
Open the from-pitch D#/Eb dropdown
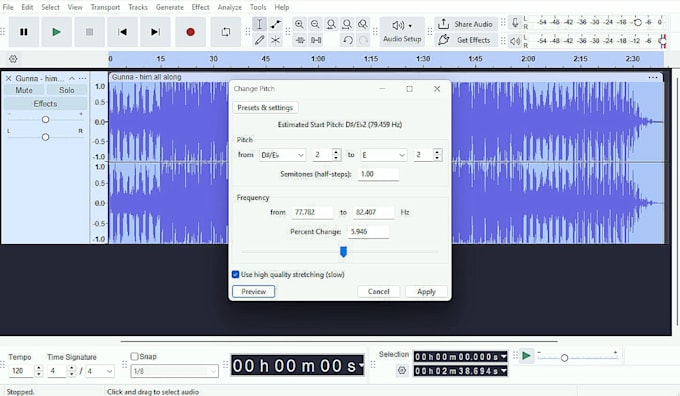coord(282,155)
